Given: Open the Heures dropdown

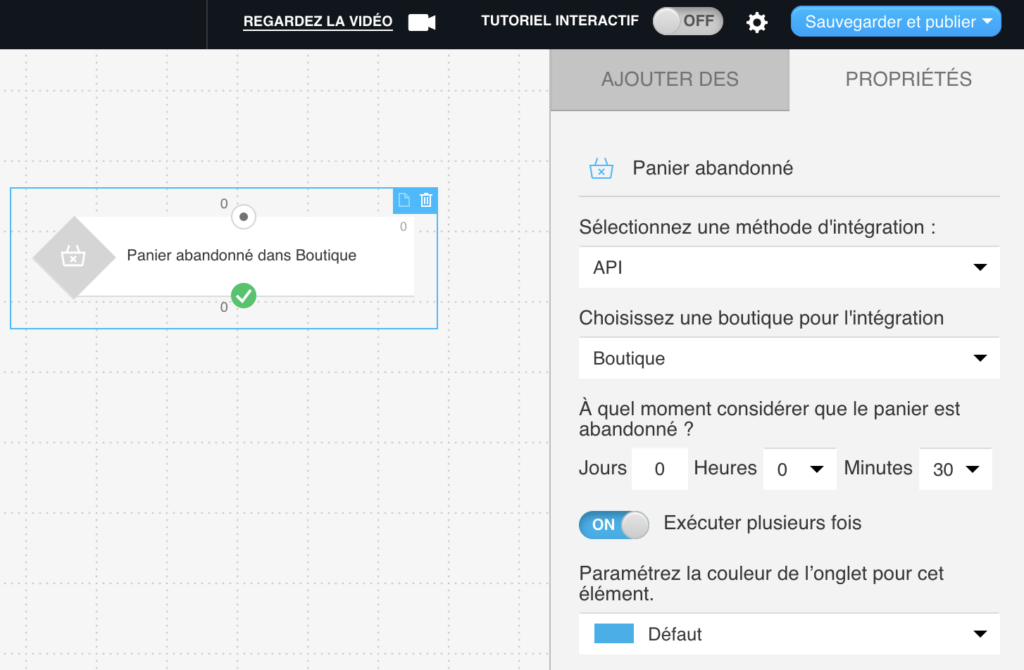Looking at the screenshot, I should pyautogui.click(x=800, y=469).
